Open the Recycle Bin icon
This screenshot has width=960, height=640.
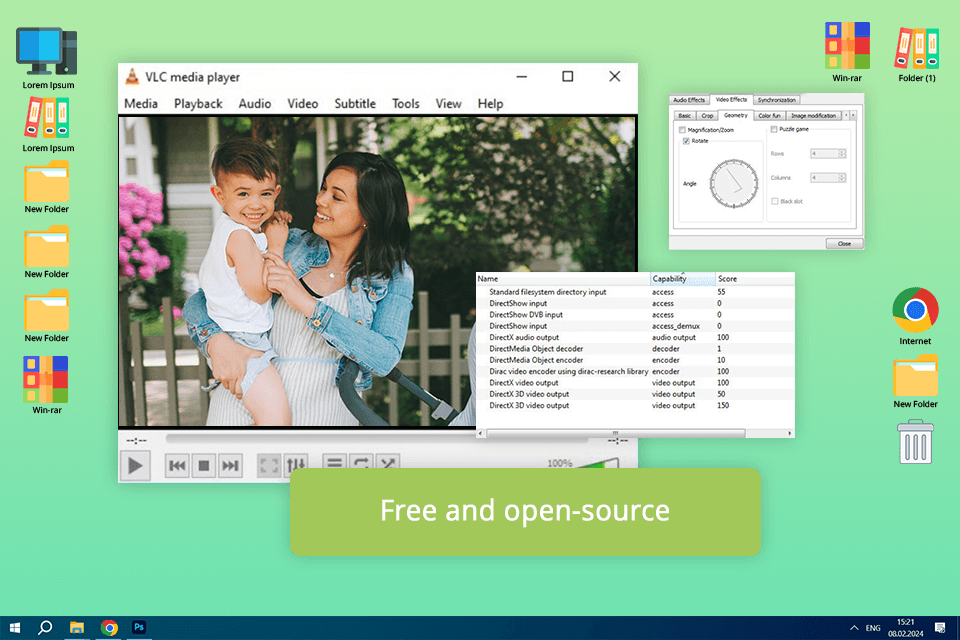point(915,442)
